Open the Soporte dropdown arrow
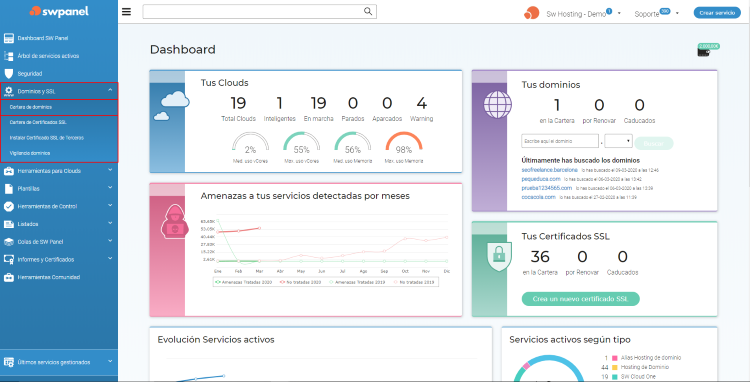The image size is (750, 382). (677, 13)
